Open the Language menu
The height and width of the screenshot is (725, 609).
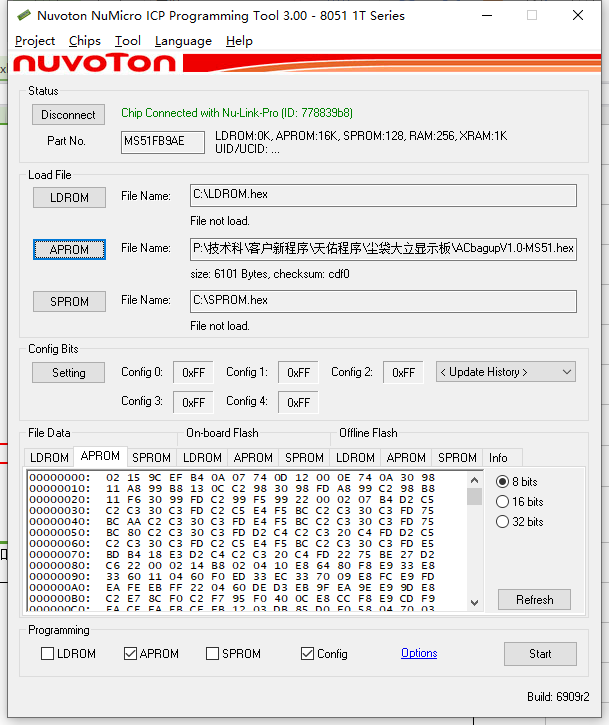[183, 41]
